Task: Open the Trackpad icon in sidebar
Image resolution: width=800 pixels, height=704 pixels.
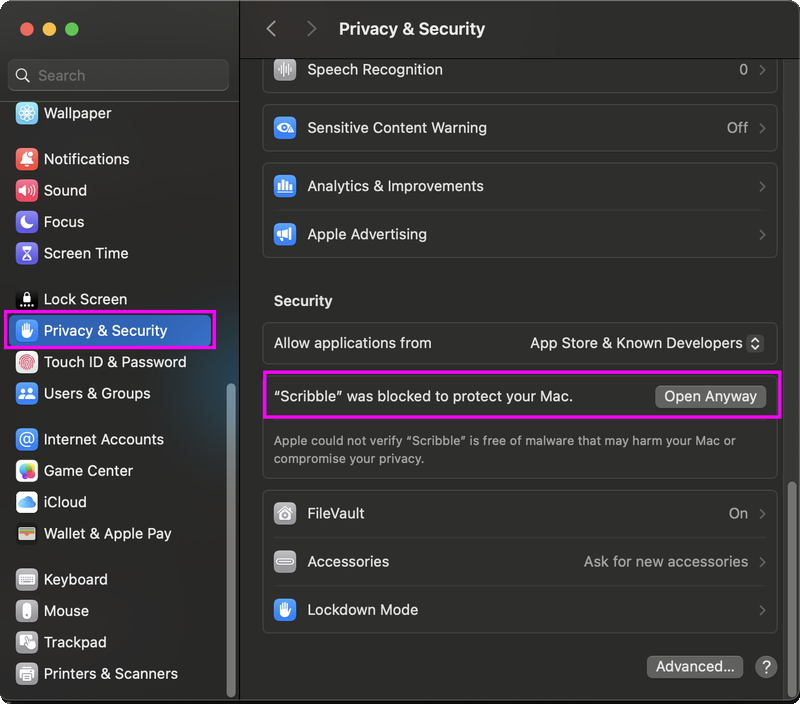Action: click(27, 642)
